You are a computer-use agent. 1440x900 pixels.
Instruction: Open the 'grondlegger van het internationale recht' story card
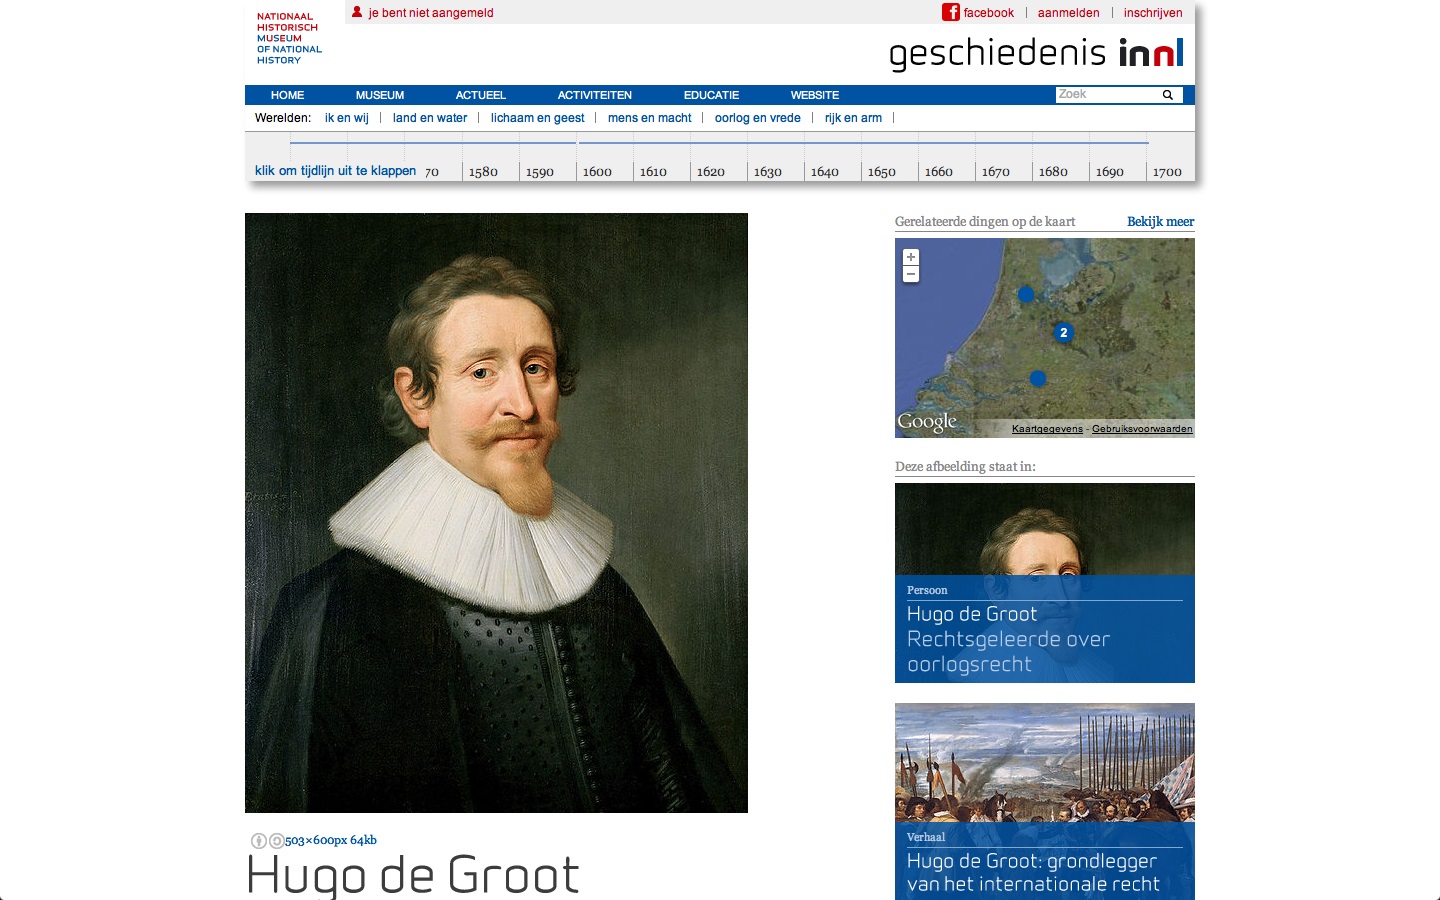(x=1044, y=800)
